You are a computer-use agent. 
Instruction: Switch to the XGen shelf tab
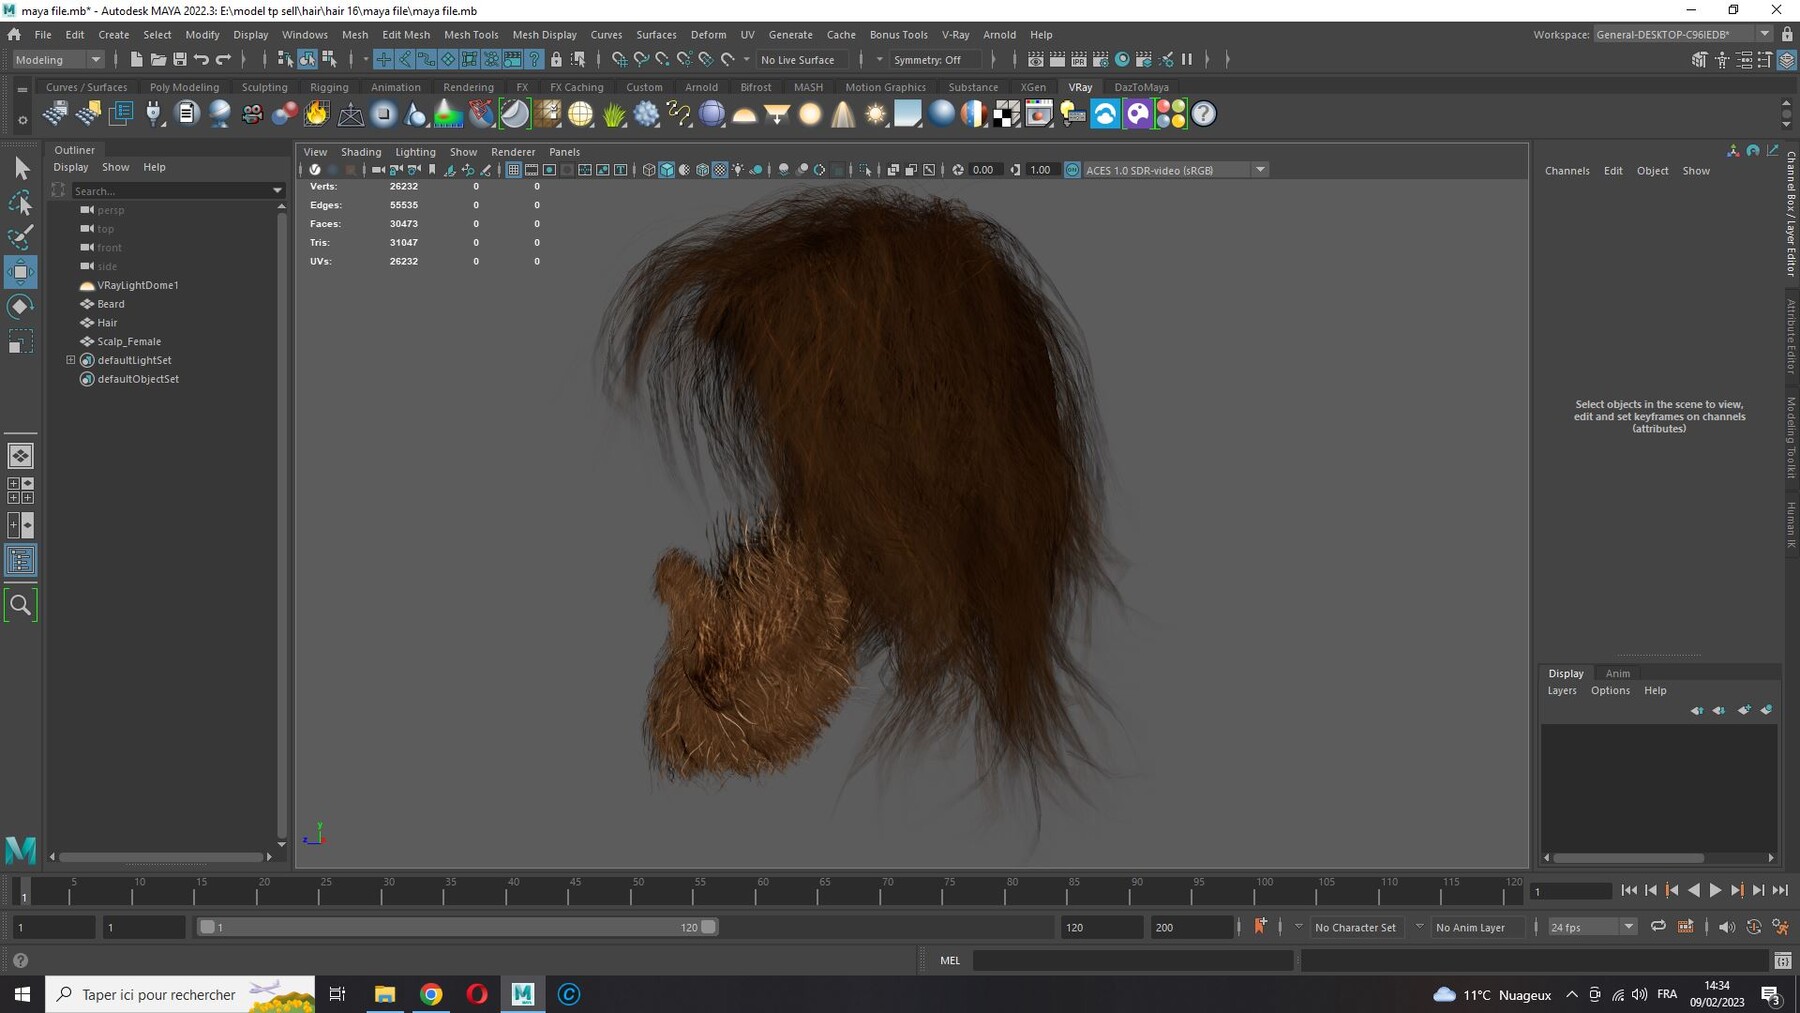pos(1033,87)
